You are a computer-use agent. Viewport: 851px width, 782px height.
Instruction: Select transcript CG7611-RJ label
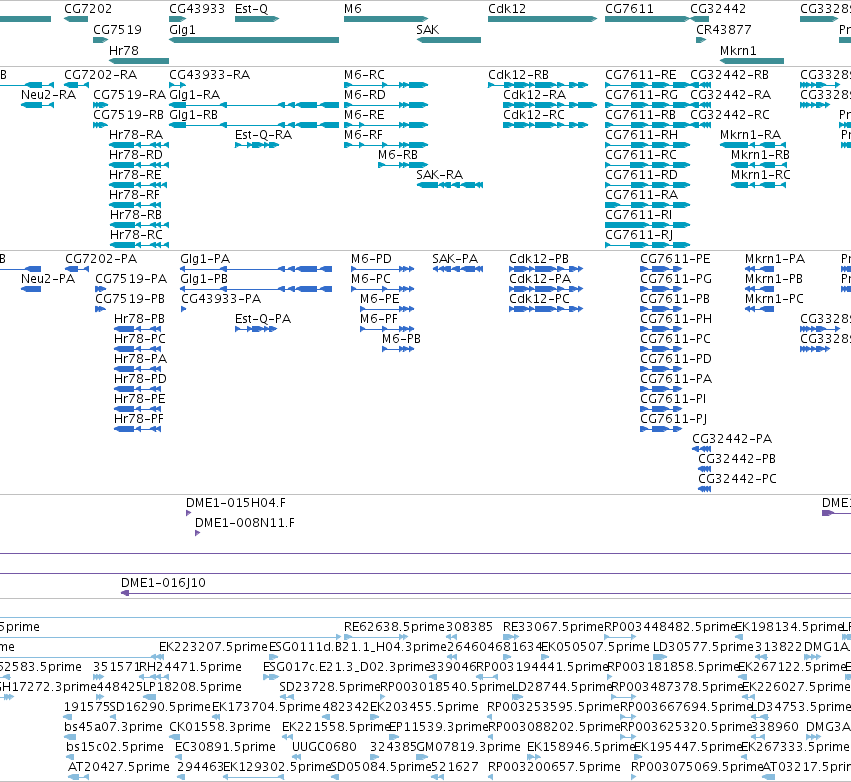(639, 234)
